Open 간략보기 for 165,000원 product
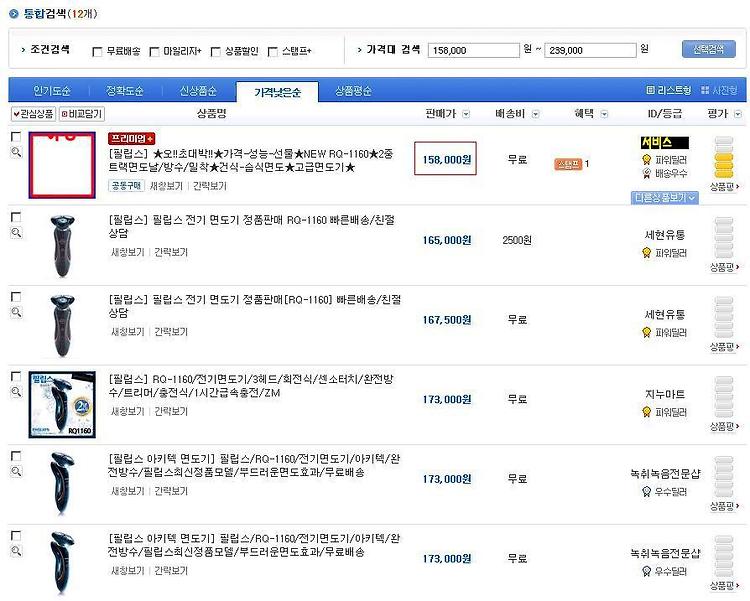This screenshot has width=750, height=601. (x=171, y=252)
